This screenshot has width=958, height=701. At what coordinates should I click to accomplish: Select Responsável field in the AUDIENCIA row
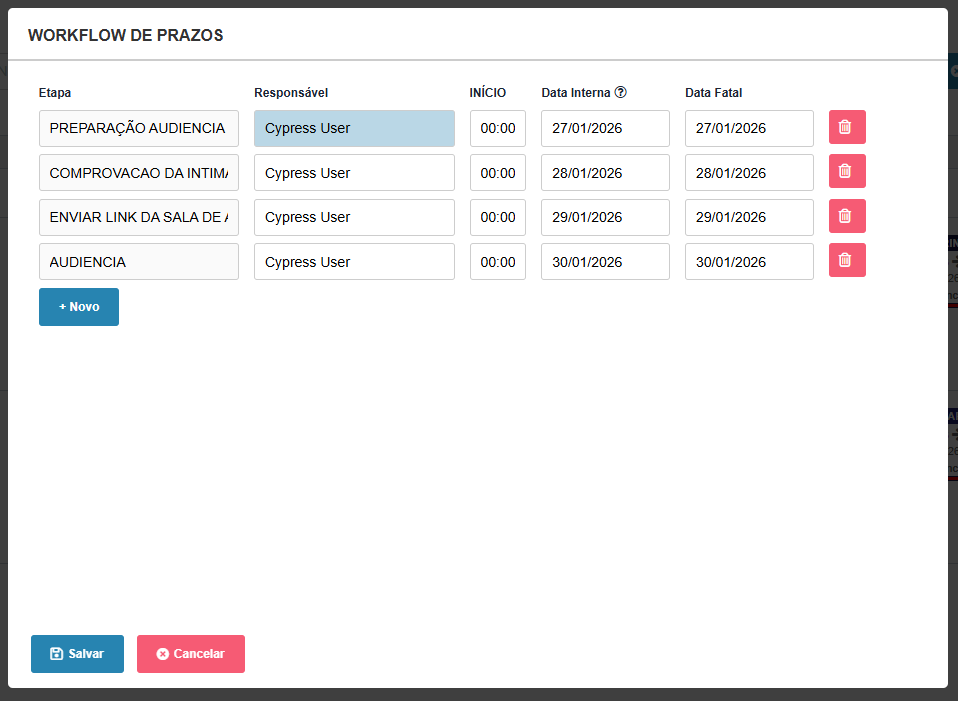pyautogui.click(x=354, y=262)
